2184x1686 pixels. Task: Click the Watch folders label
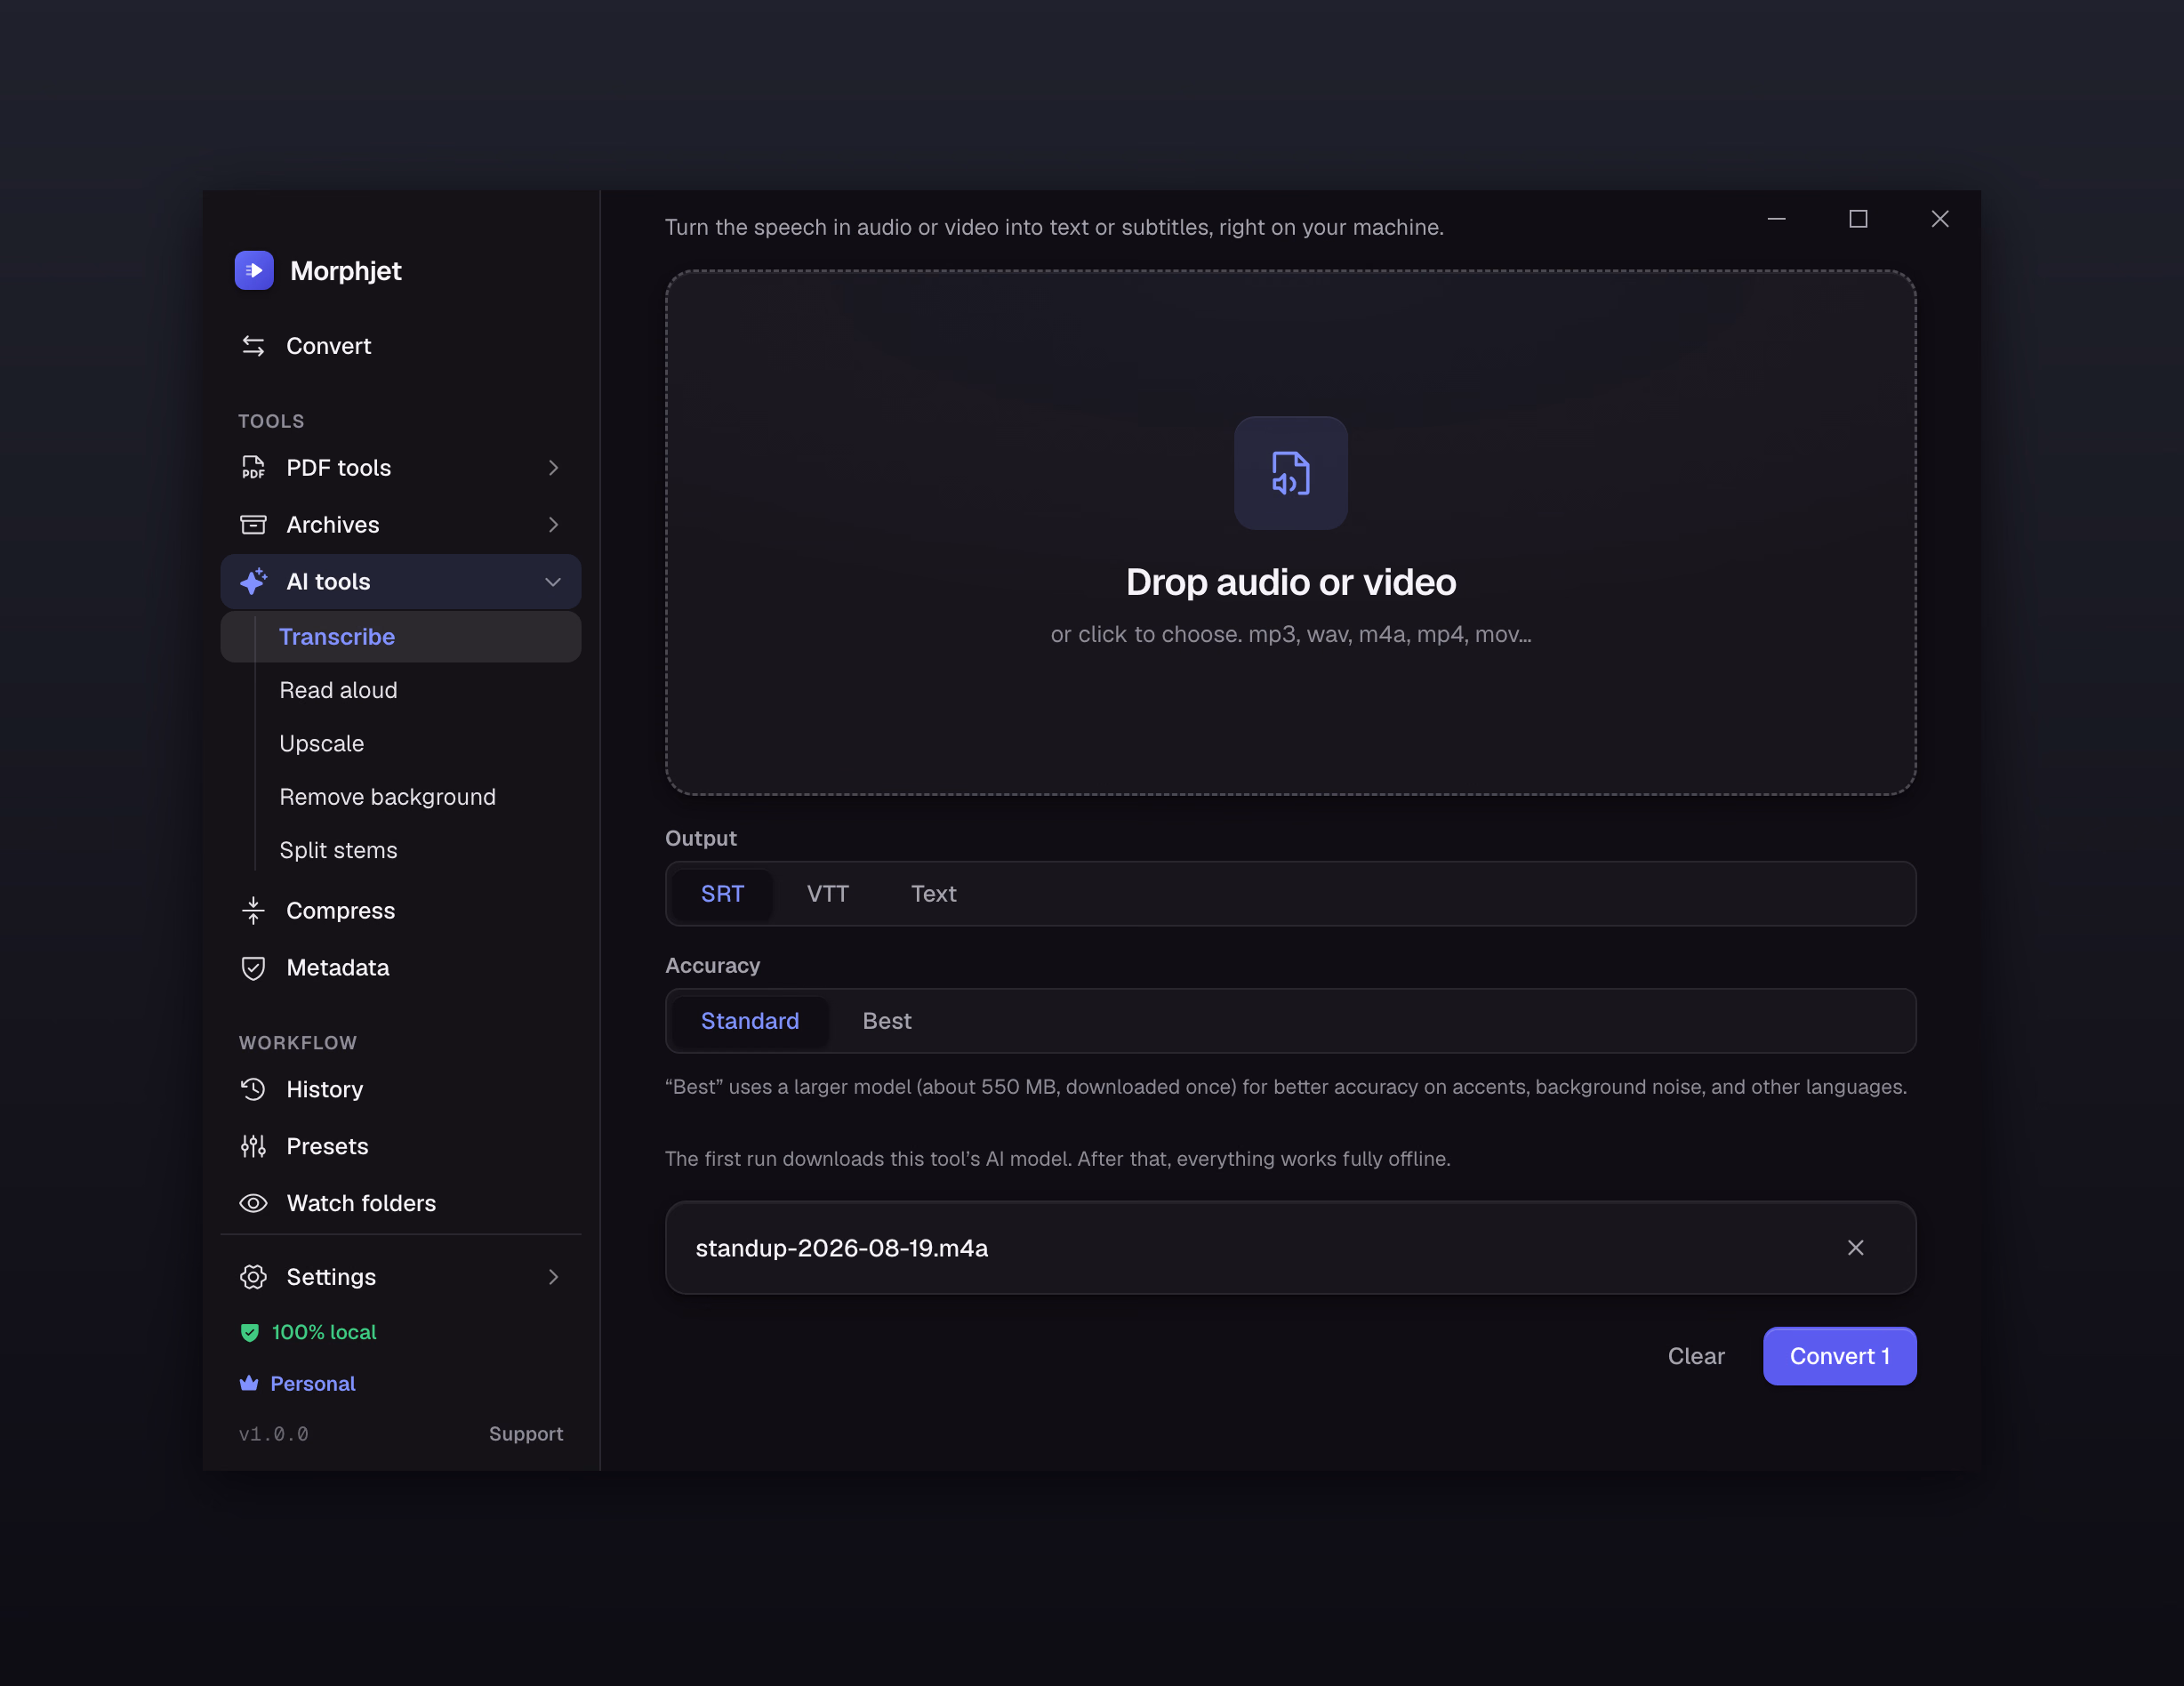[361, 1203]
